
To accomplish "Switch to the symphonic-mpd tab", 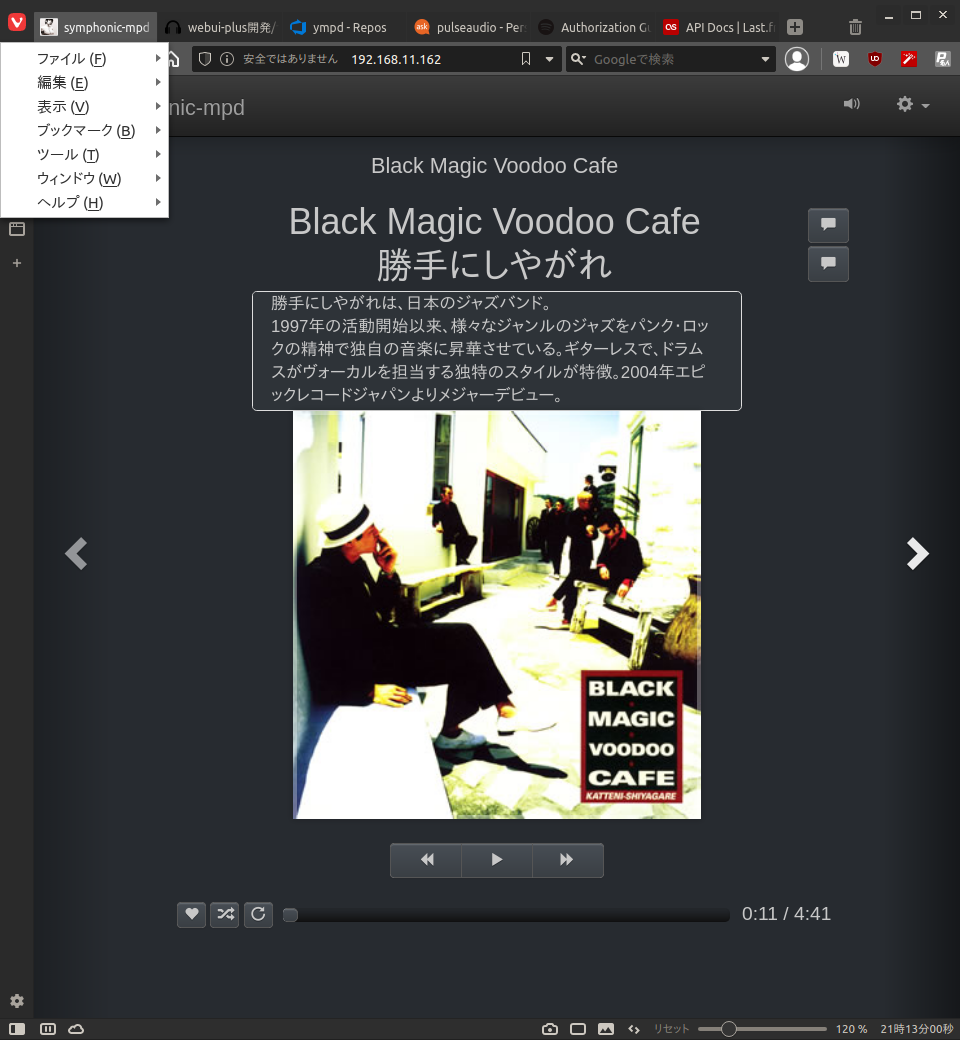I will [x=96, y=27].
